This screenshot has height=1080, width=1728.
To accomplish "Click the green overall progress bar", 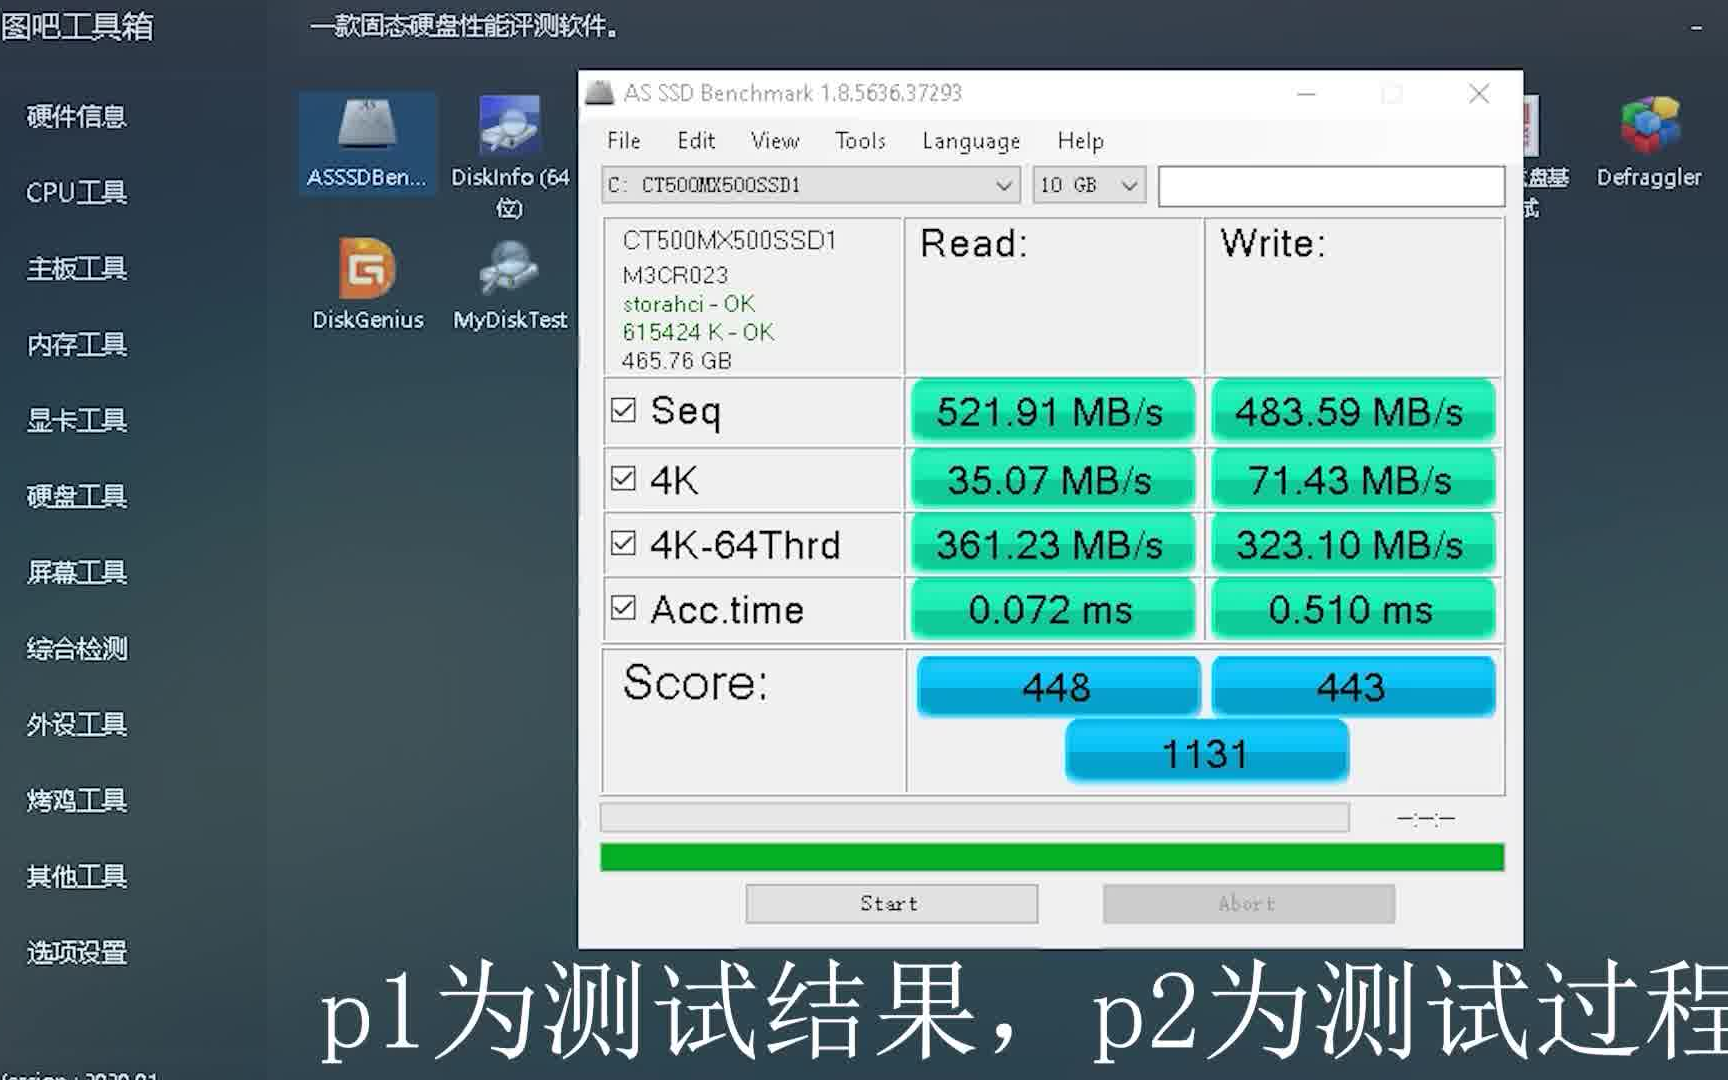I will 1052,857.
